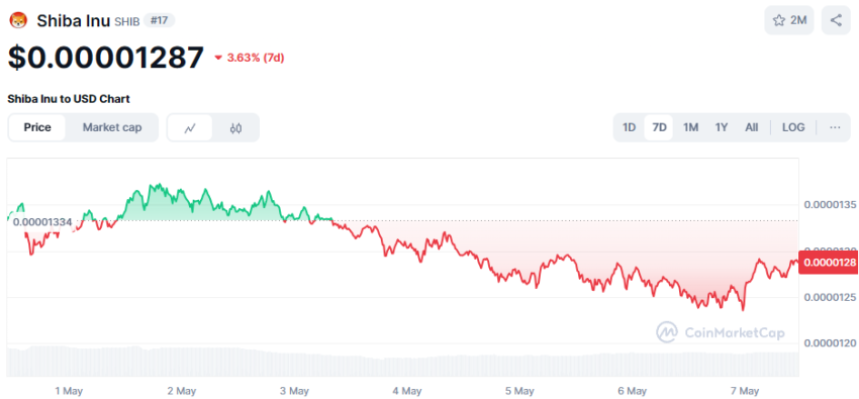859x399 pixels.
Task: Click the CoinMarketCap watermark logo
Action: 720,332
